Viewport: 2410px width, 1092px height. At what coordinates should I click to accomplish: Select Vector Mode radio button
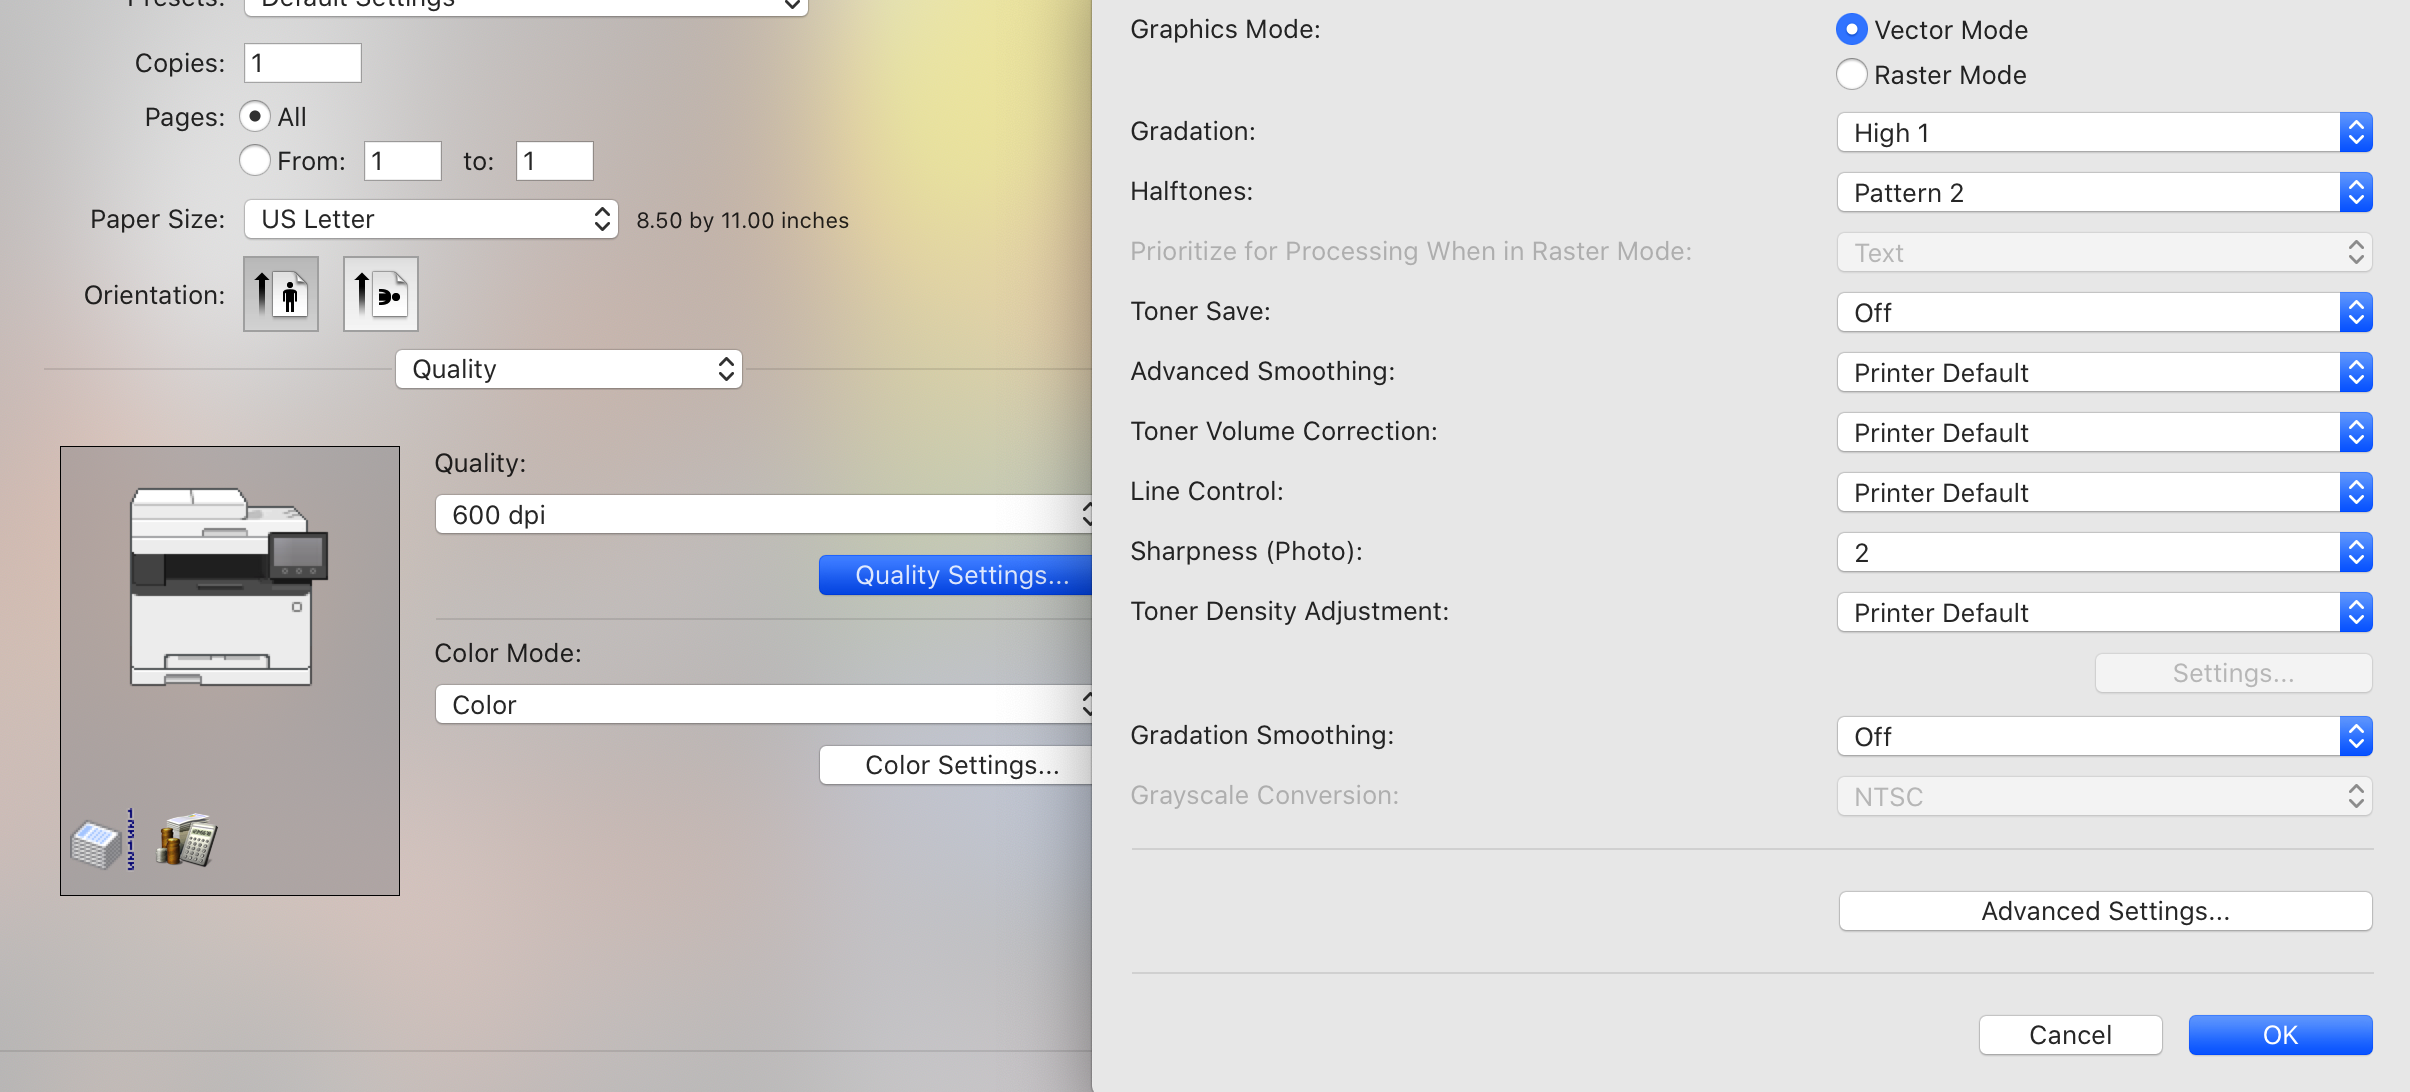(x=1851, y=30)
